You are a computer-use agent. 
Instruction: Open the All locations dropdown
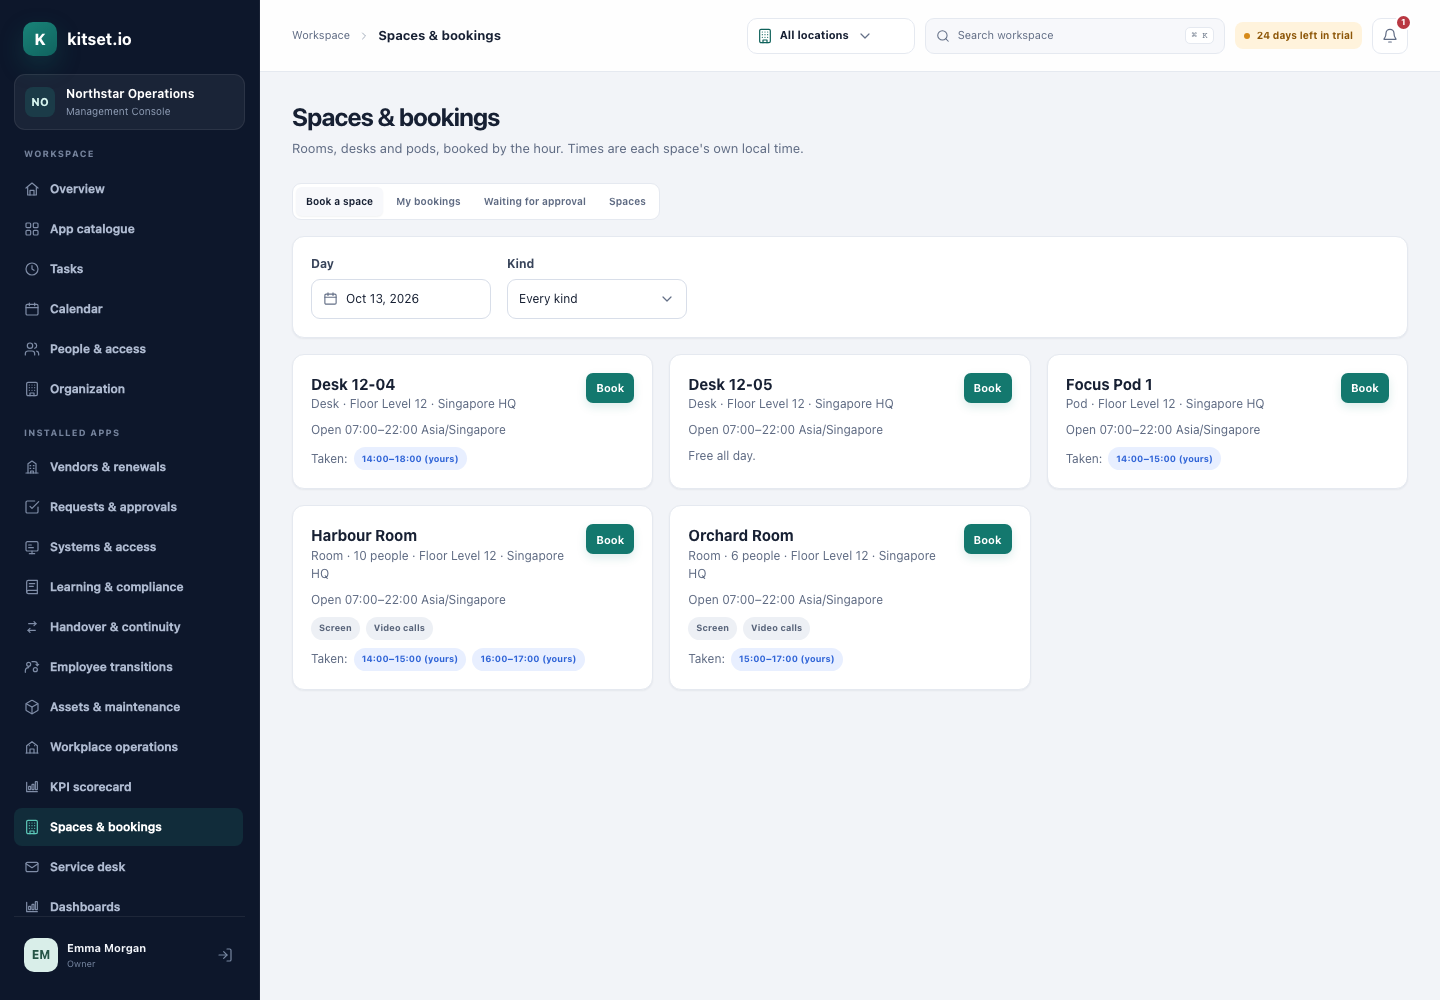pos(830,36)
